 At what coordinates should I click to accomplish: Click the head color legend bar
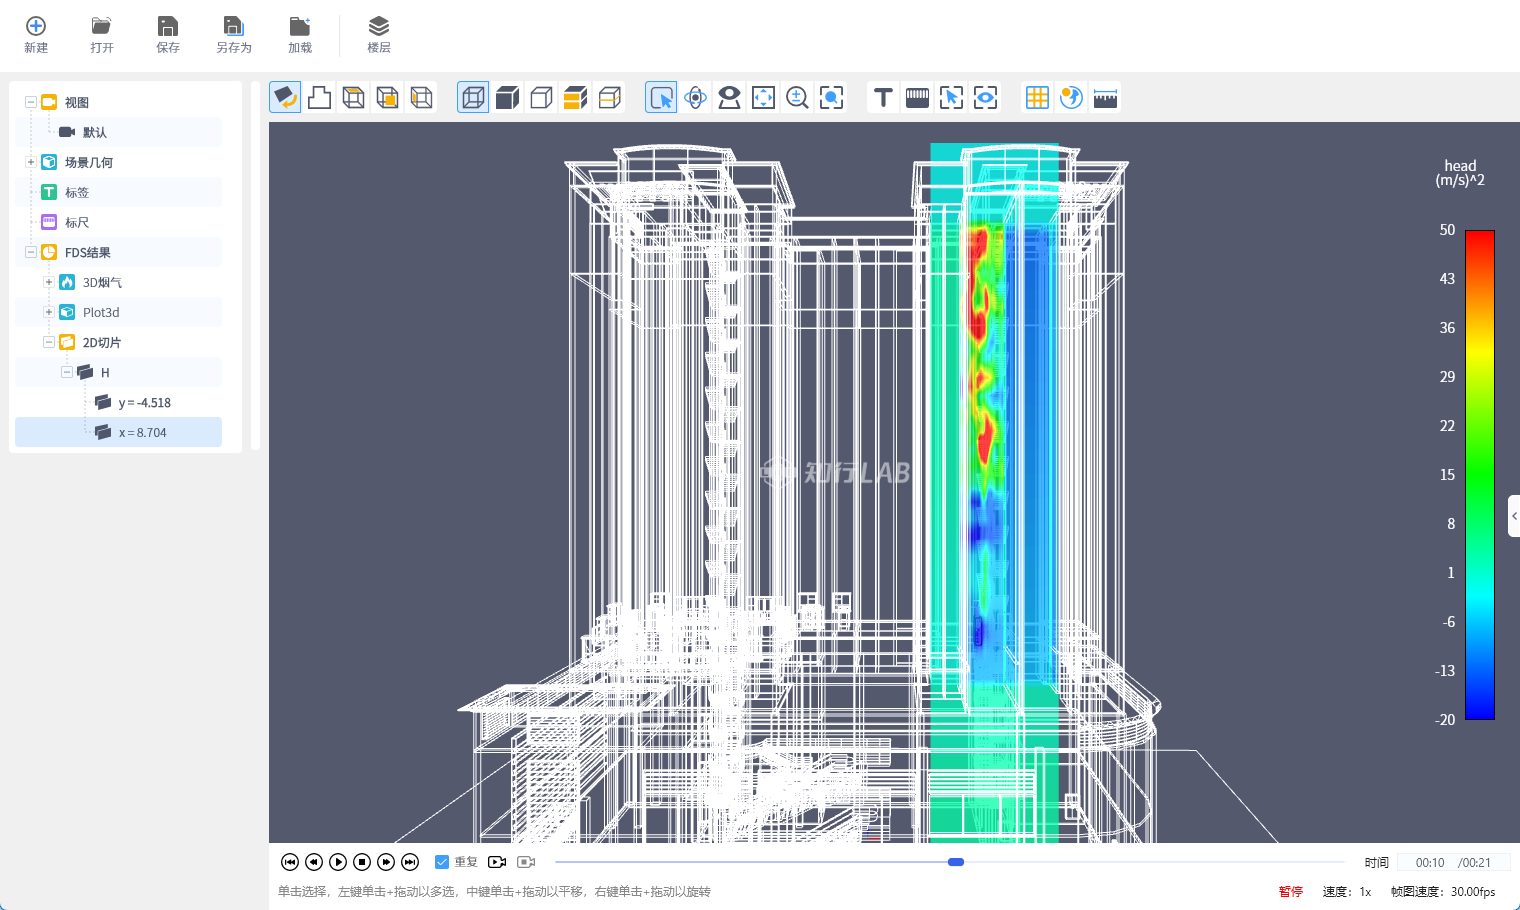point(1480,475)
